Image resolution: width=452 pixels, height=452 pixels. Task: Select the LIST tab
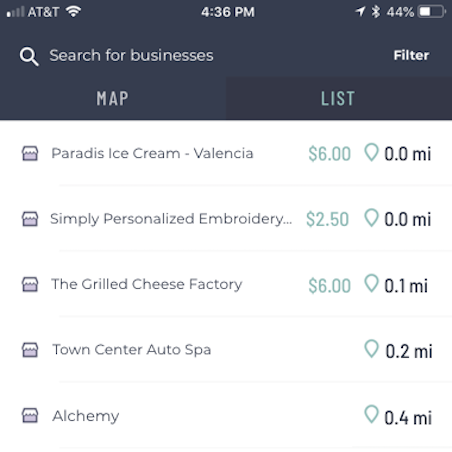(339, 99)
